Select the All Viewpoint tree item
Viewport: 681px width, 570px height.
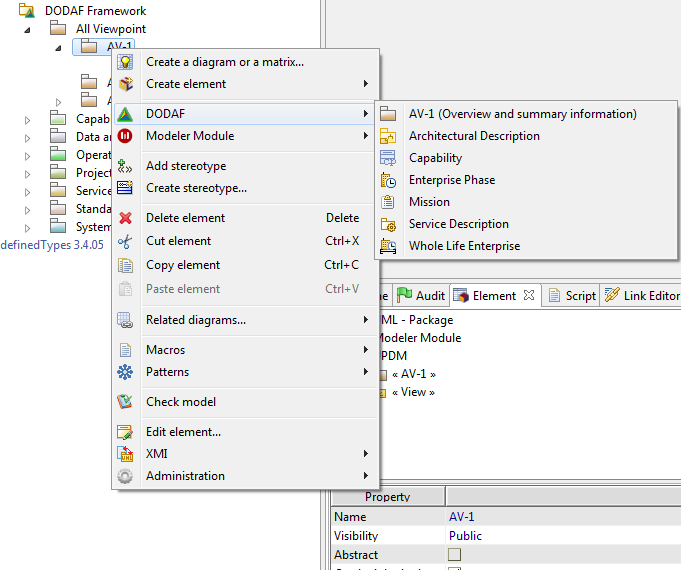pos(111,29)
